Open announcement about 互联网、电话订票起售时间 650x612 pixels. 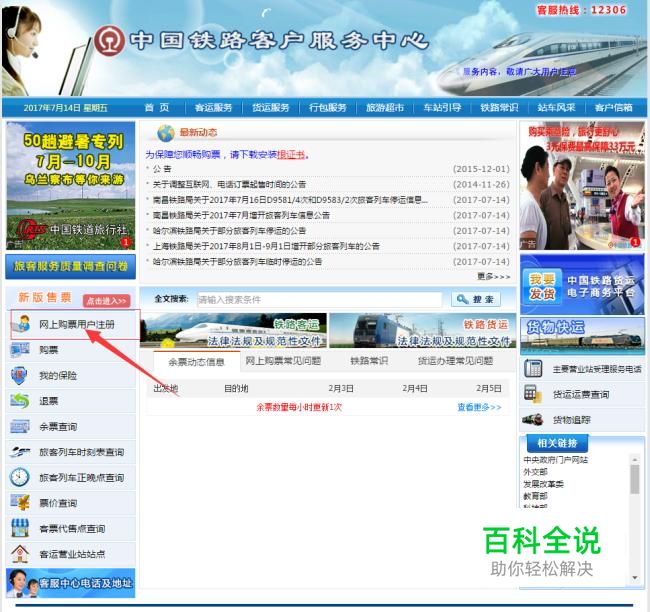229,184
